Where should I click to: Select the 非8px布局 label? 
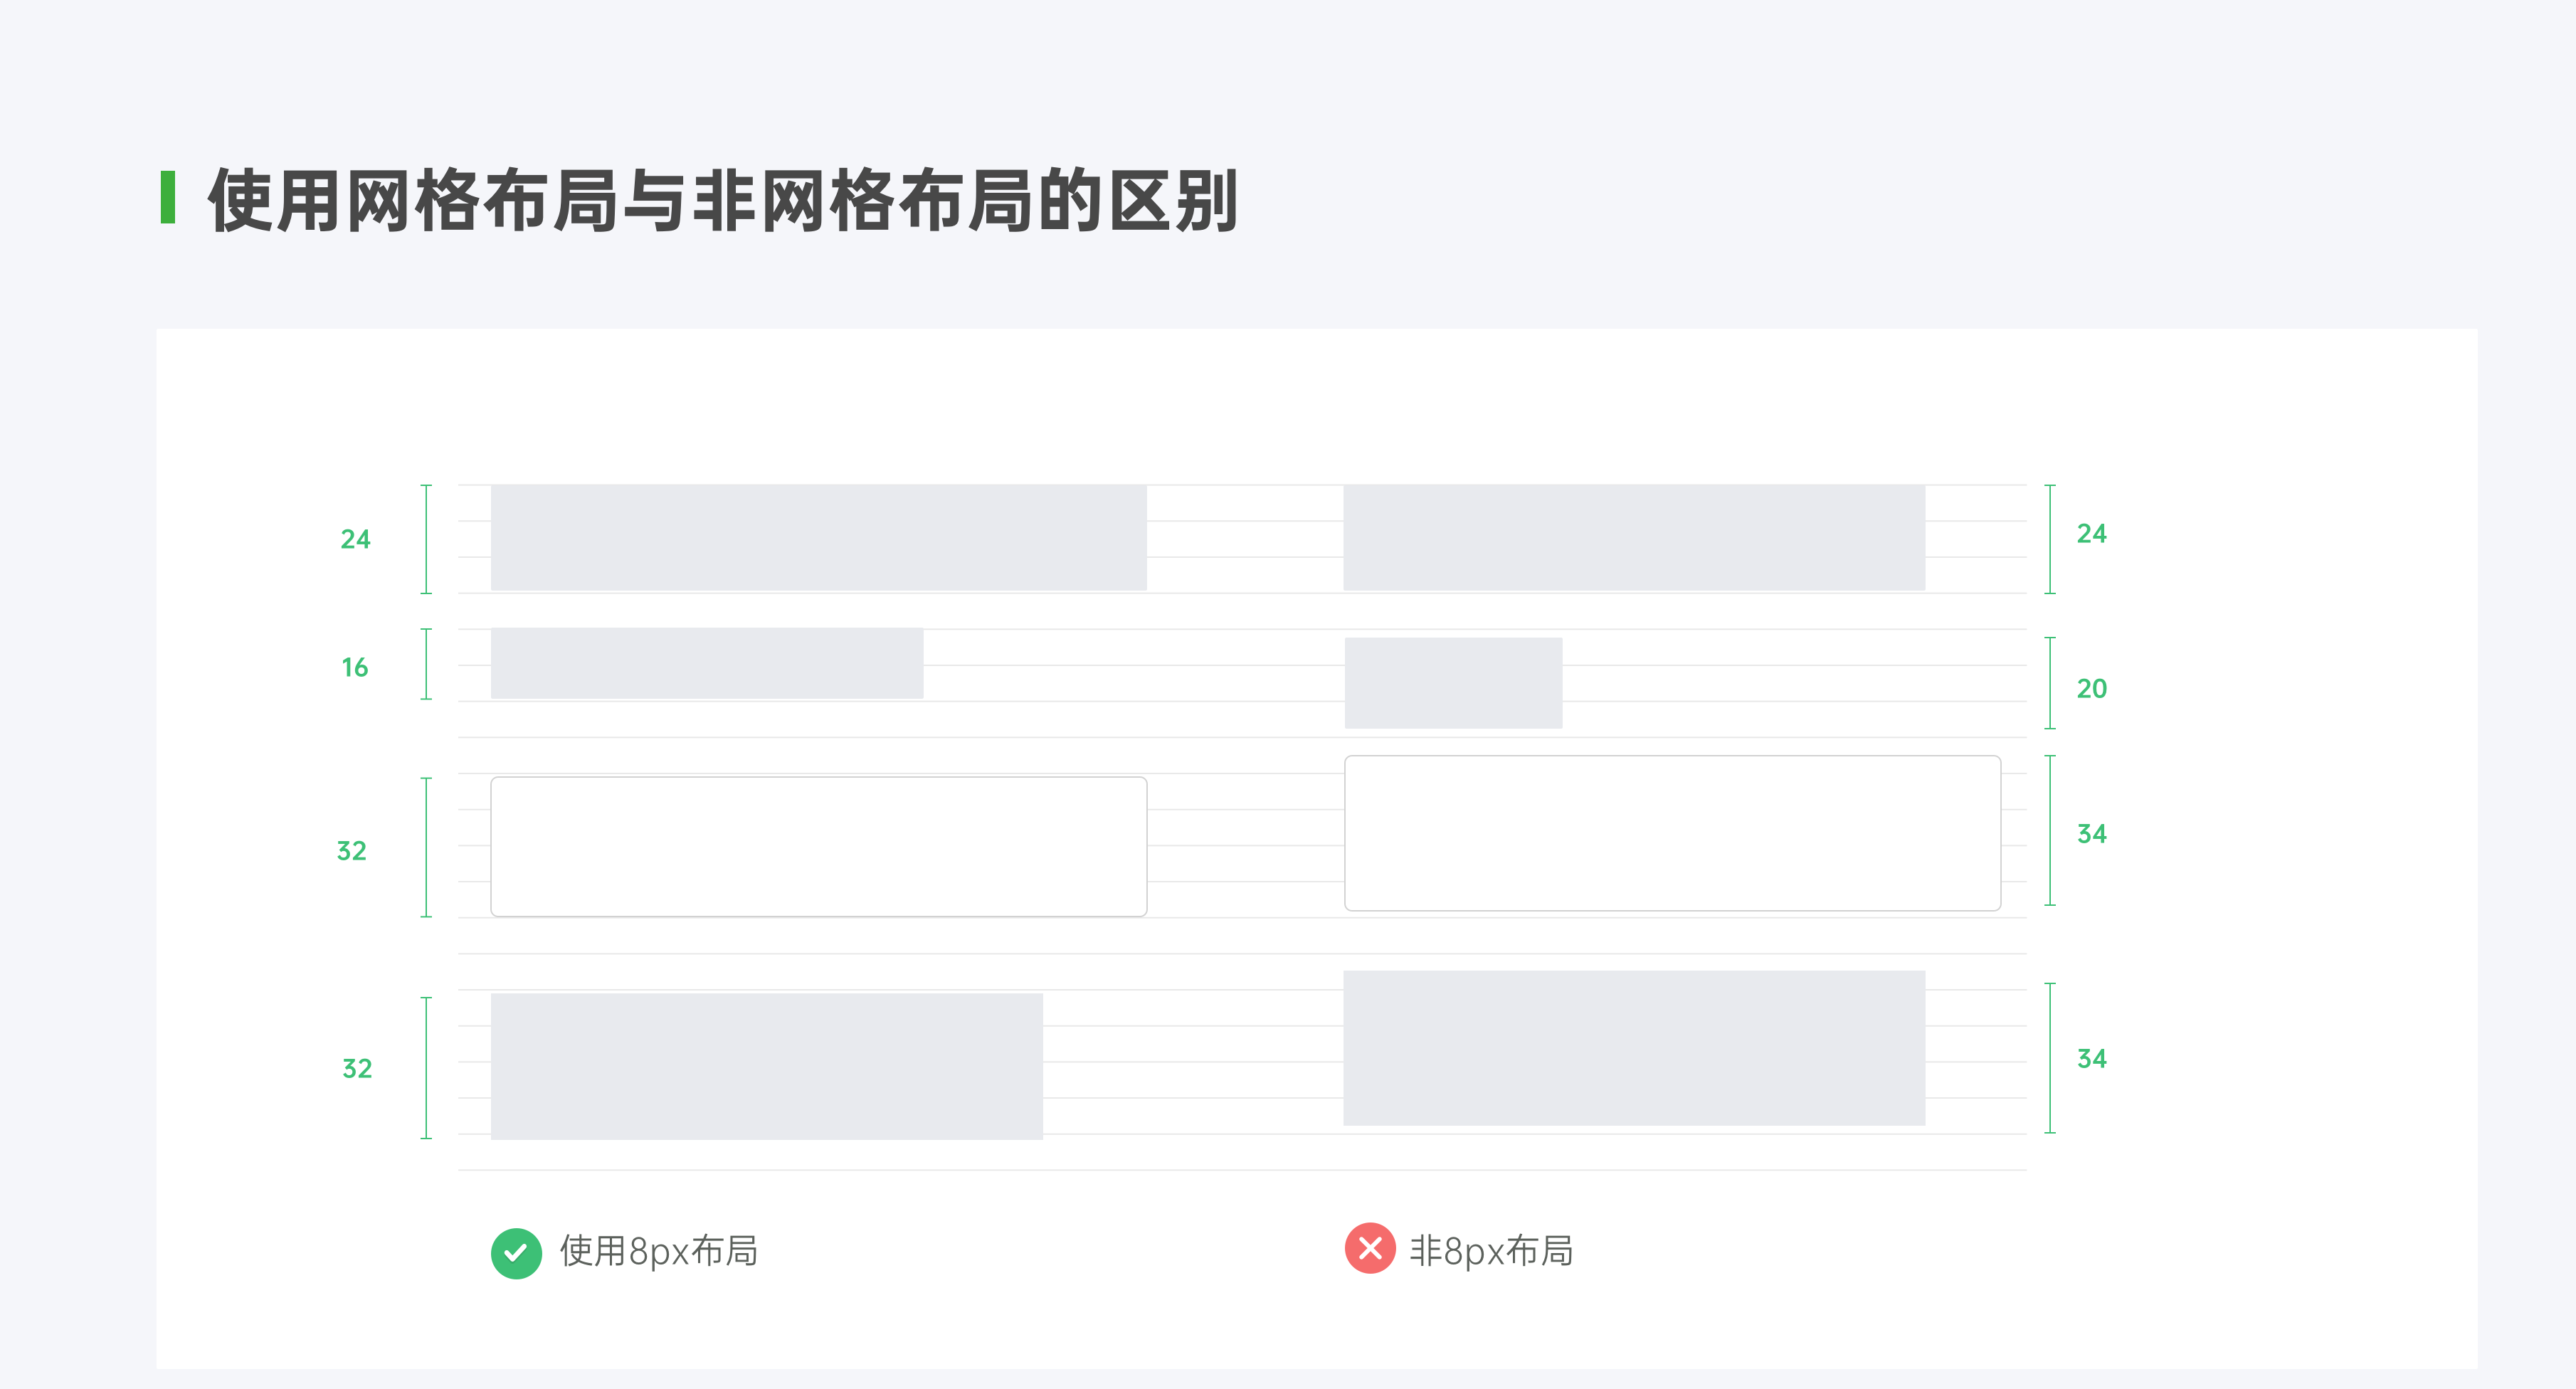point(1491,1252)
